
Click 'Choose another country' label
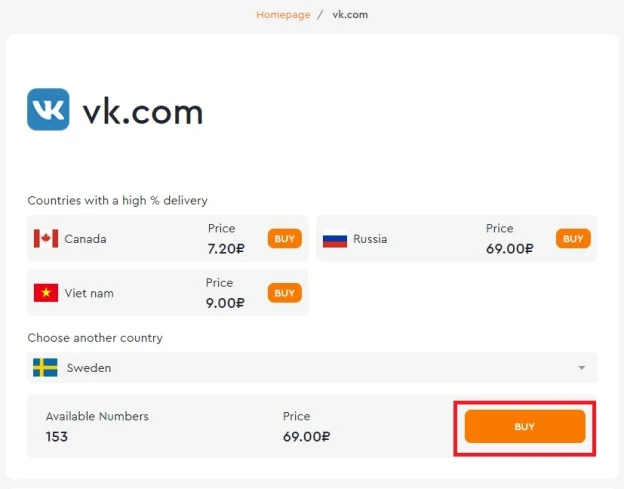(95, 338)
